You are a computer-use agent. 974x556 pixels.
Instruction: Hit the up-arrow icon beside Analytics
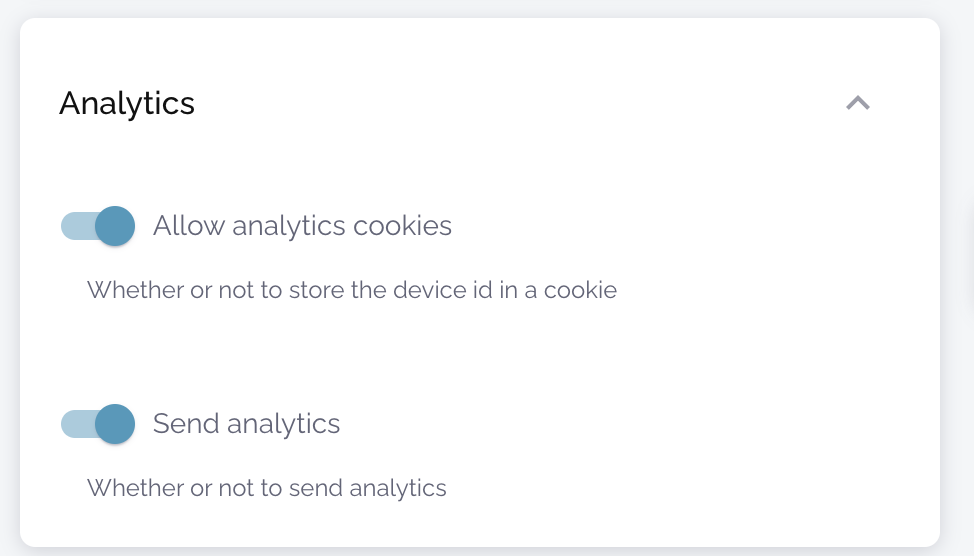click(858, 103)
